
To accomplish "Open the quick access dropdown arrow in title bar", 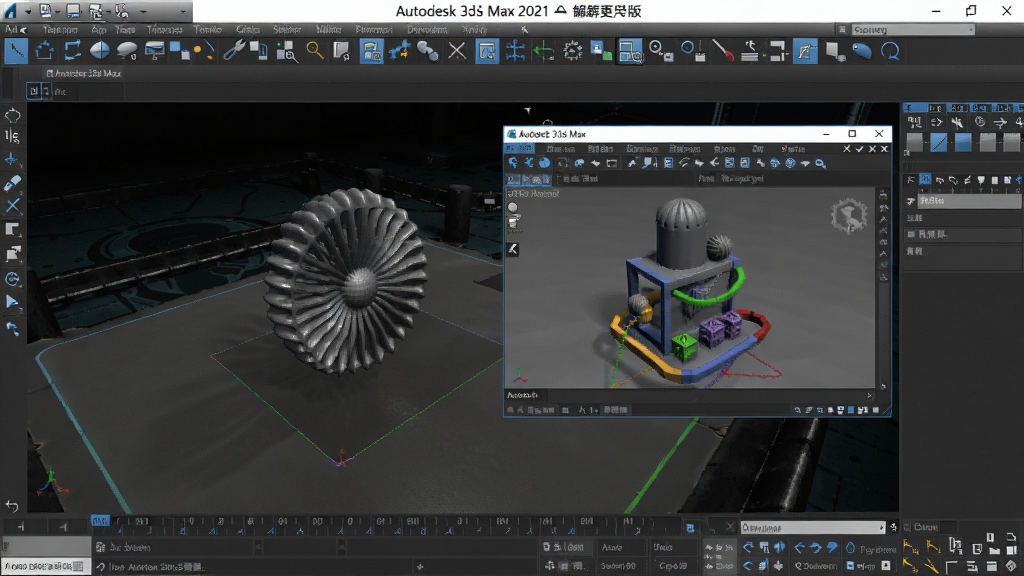I will click(183, 11).
